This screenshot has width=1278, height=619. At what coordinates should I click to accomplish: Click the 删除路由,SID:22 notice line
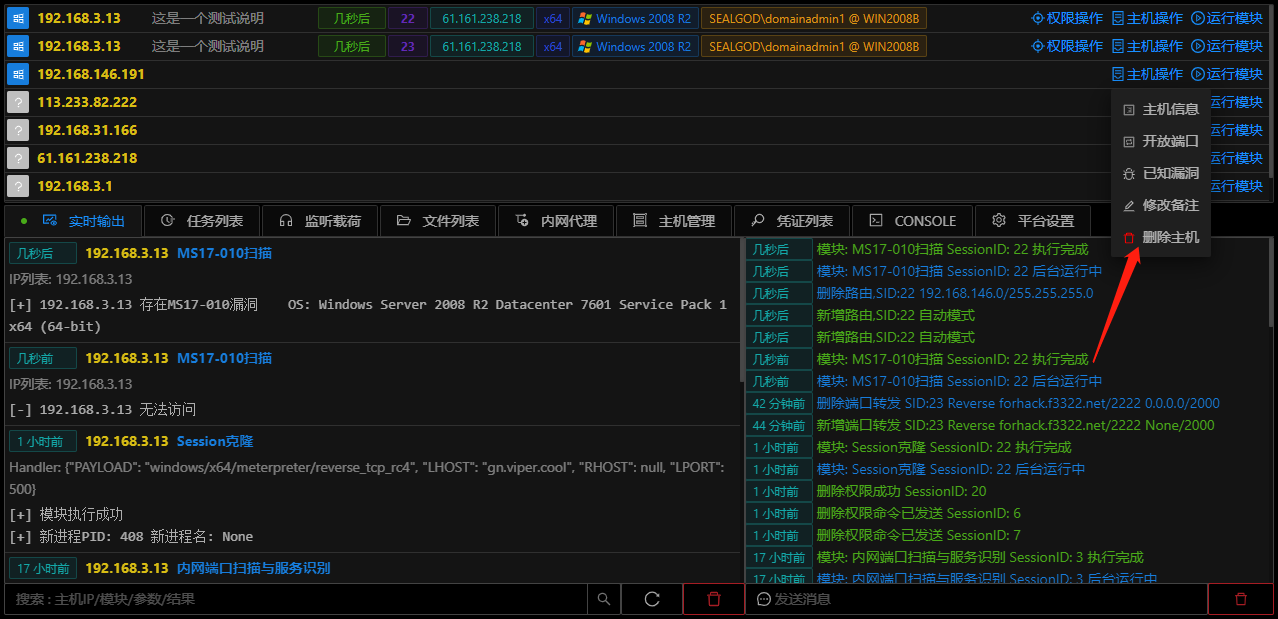(955, 293)
